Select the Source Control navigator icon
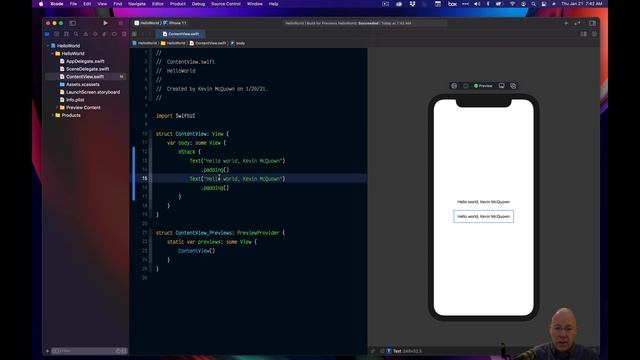Screen dimensions: 640x360 coord(57,34)
